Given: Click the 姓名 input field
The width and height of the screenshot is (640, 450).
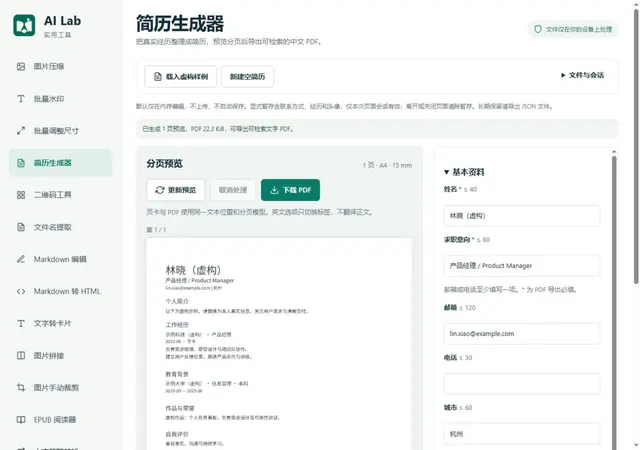Looking at the screenshot, I should click(522, 216).
